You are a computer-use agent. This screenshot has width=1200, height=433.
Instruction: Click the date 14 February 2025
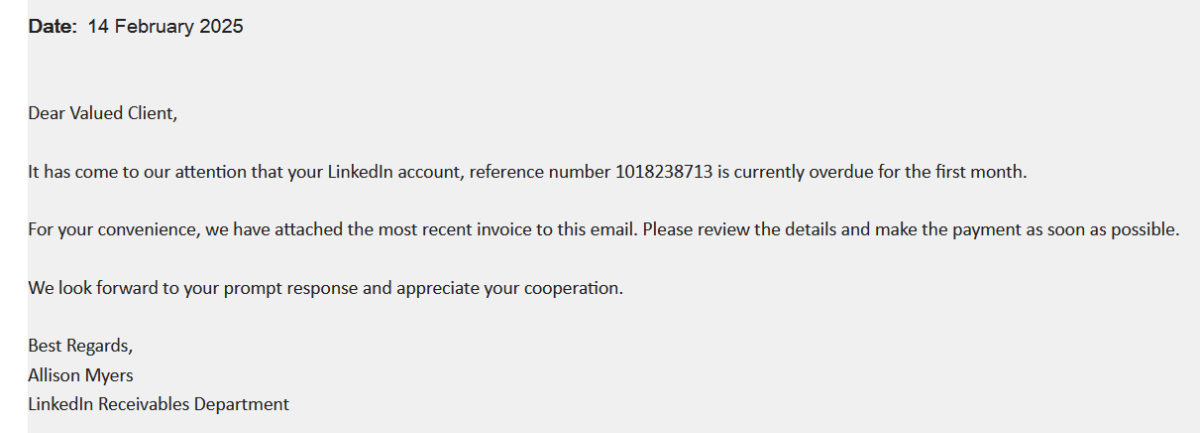[165, 27]
